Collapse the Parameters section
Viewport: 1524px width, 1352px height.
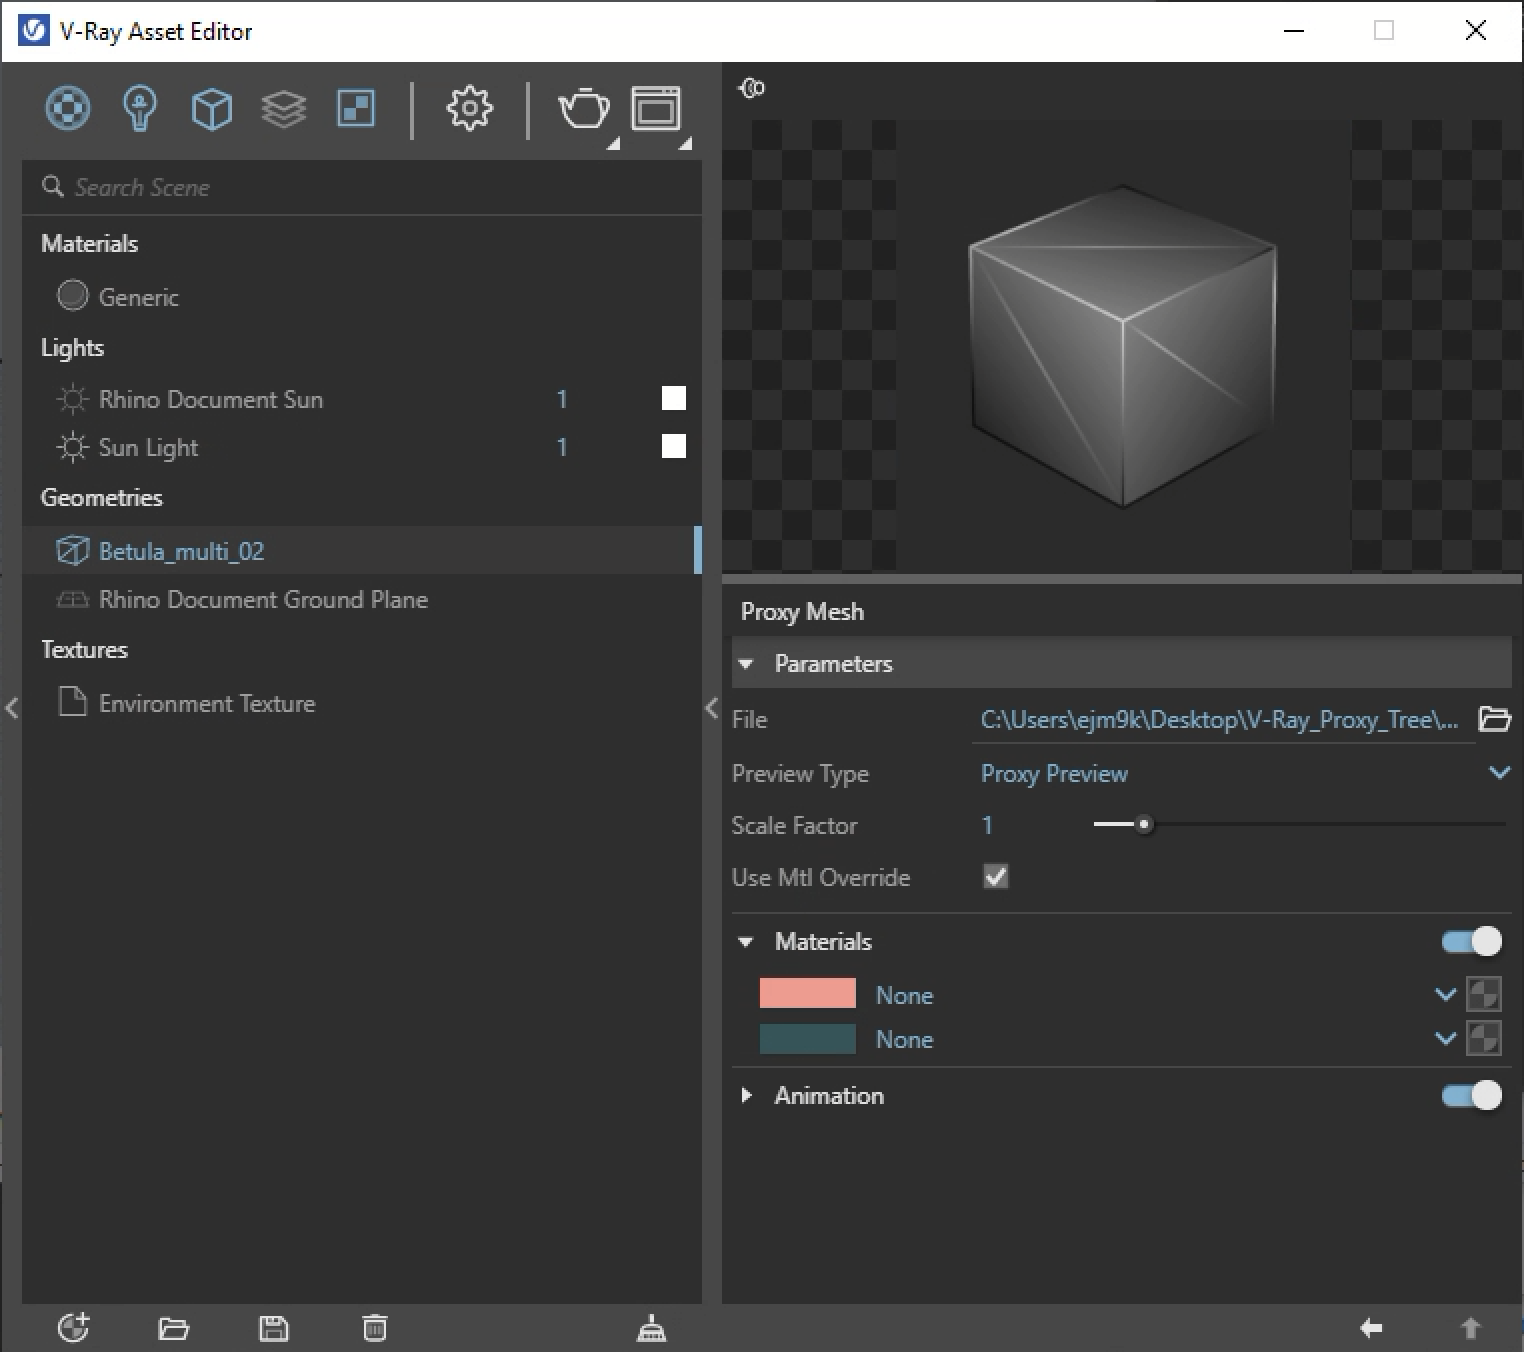click(x=746, y=664)
